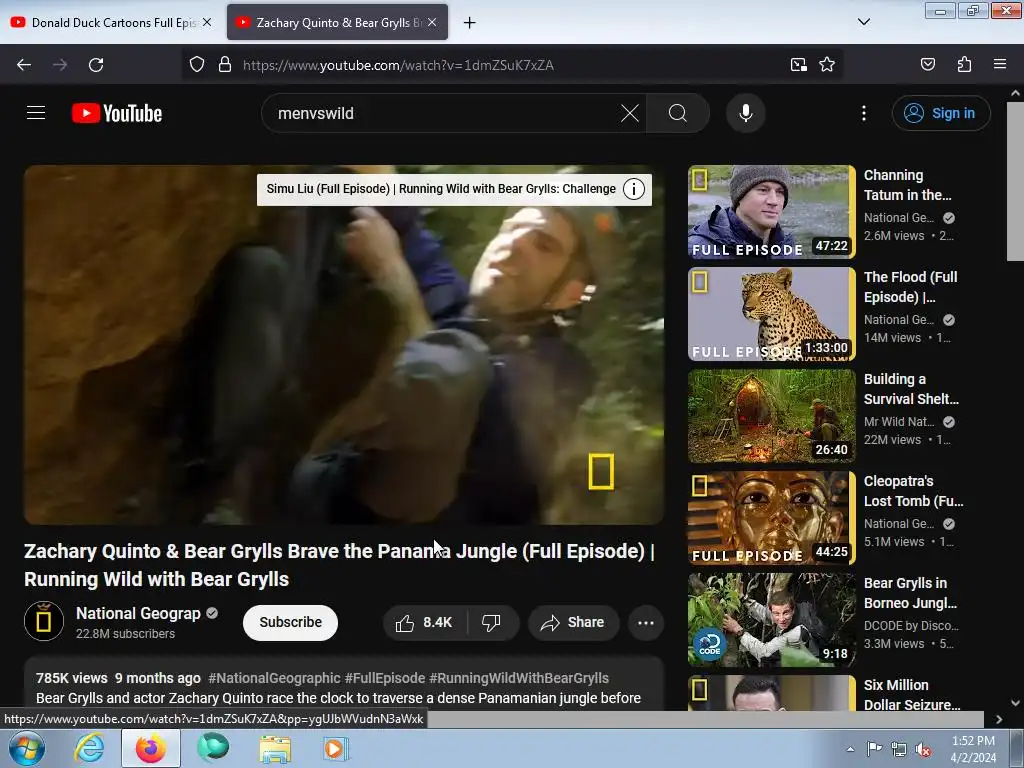The image size is (1024, 768).
Task: Click 'Six Million Dollar Seizure' title
Action: pos(912,695)
